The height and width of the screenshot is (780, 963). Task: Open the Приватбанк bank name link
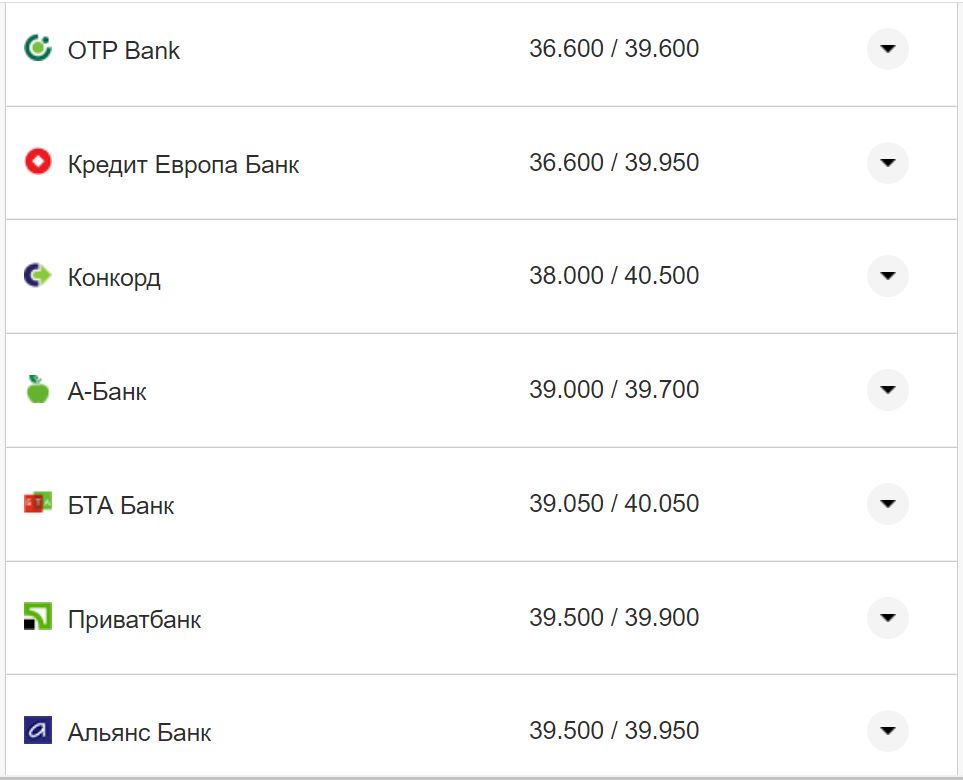point(134,619)
